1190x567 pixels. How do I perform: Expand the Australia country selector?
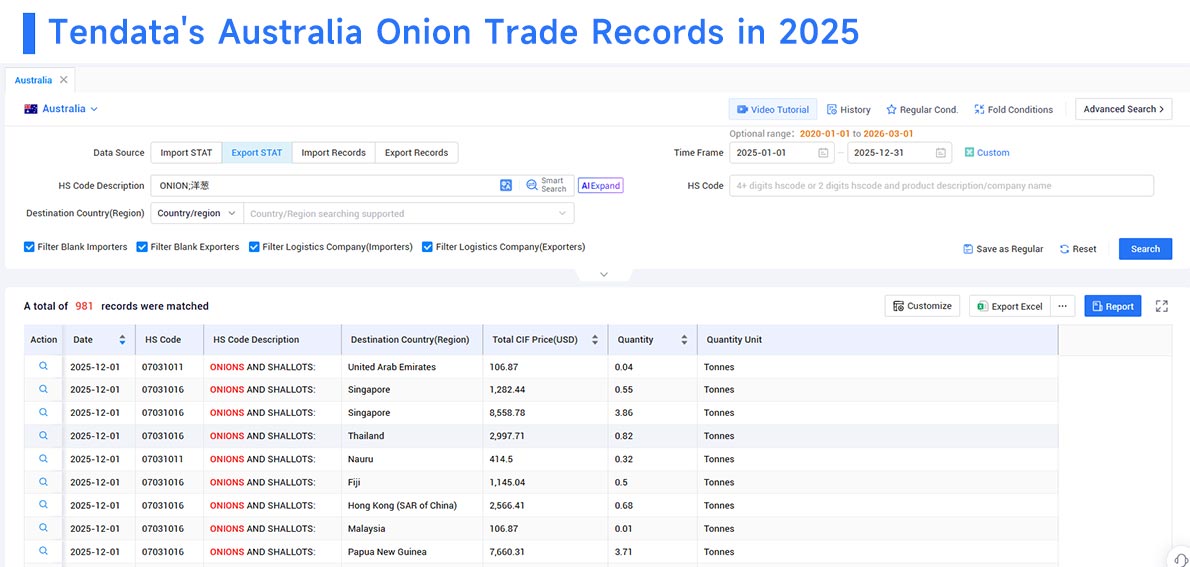[x=61, y=109]
